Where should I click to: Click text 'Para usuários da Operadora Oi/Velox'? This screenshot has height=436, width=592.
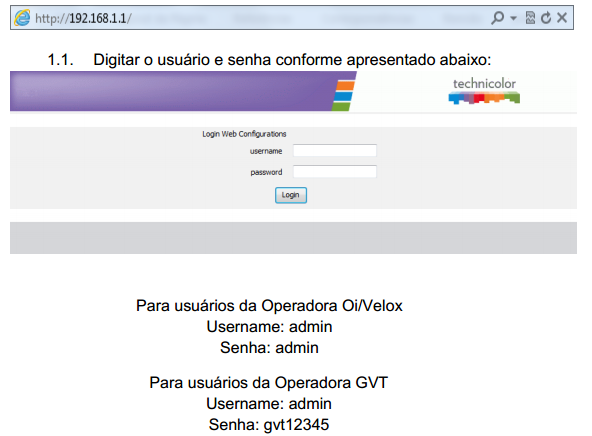tap(269, 305)
